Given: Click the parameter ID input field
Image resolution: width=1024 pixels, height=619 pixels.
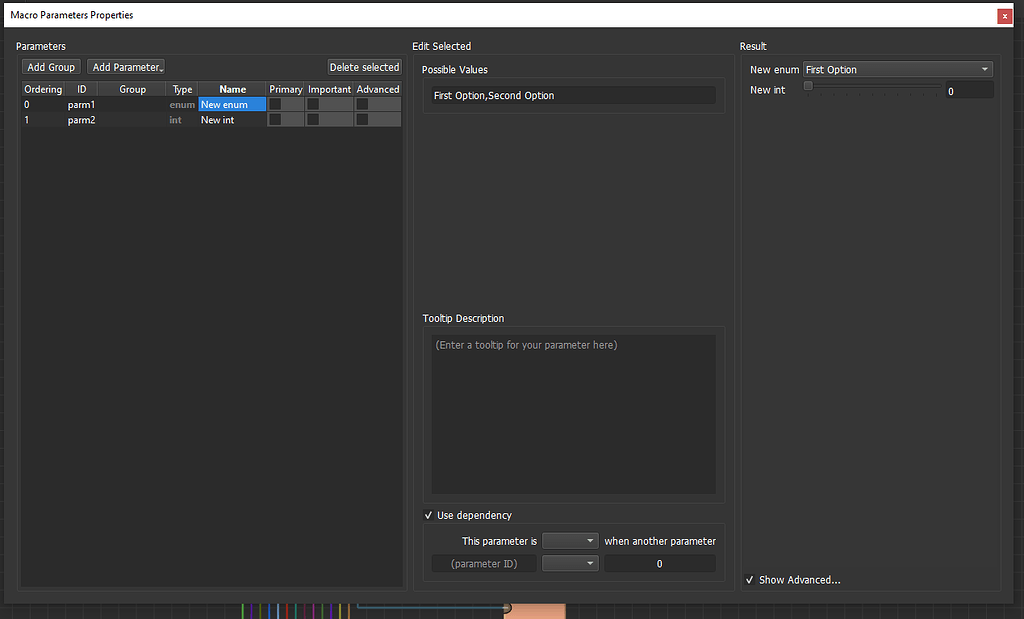Looking at the screenshot, I should (483, 562).
